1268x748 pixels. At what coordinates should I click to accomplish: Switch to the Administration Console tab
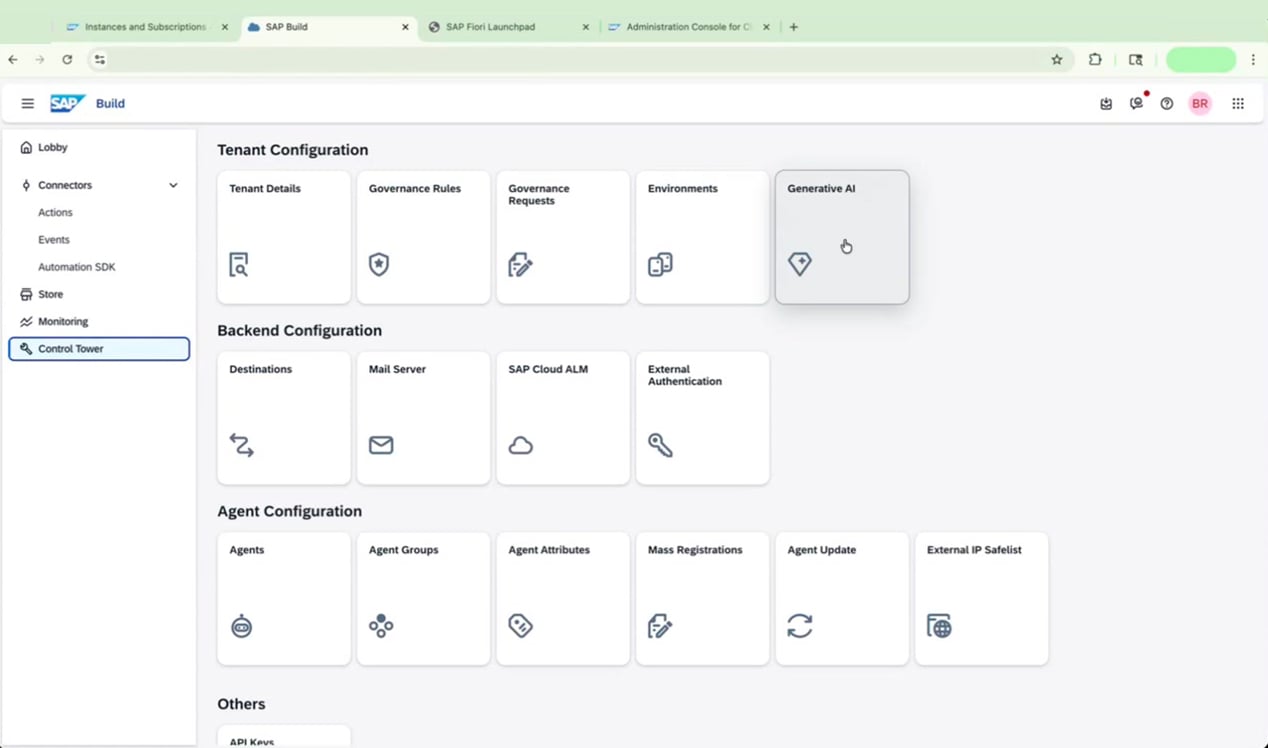click(x=690, y=27)
